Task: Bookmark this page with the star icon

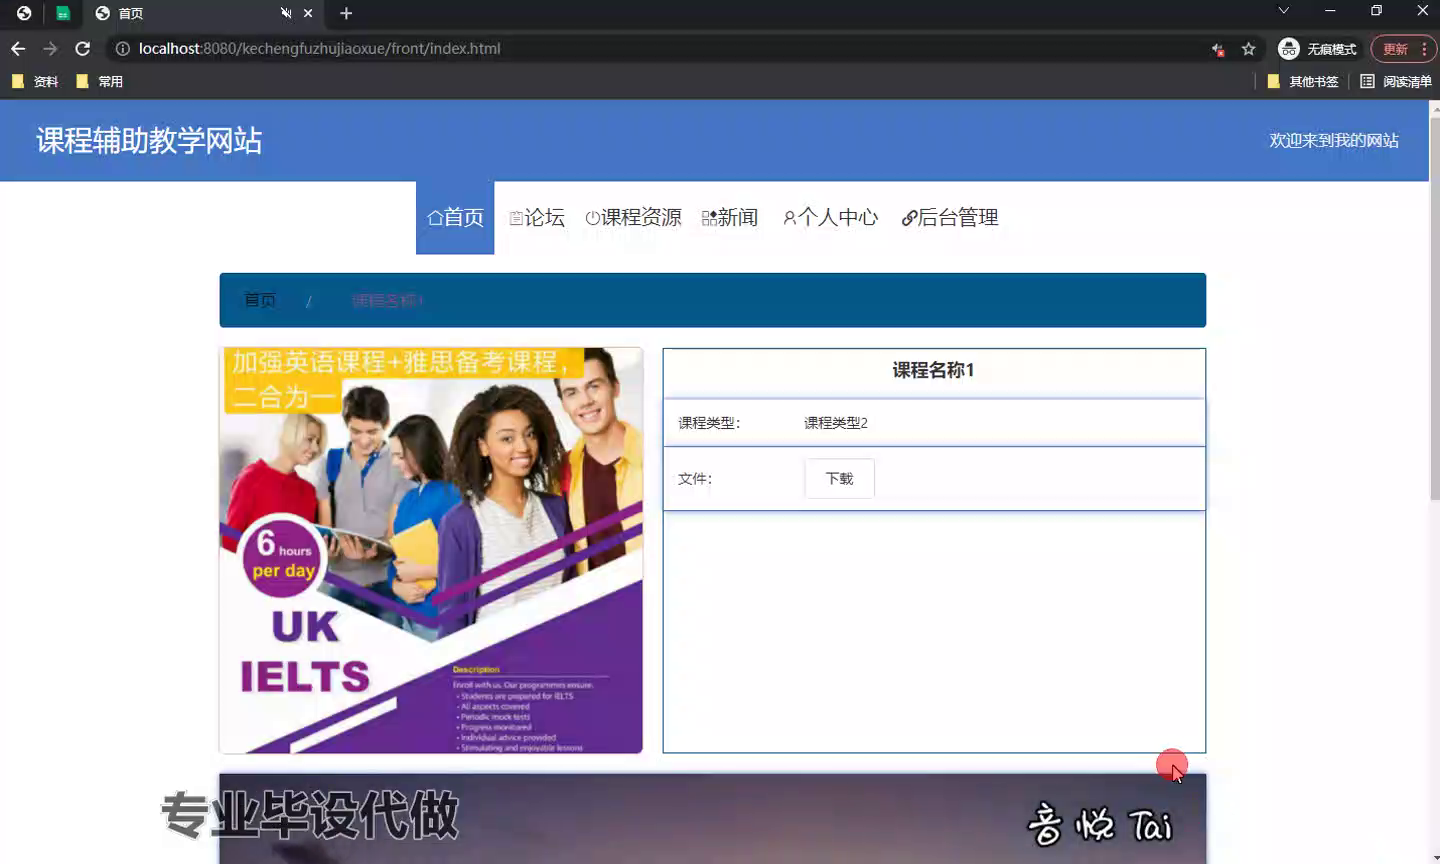Action: coord(1248,49)
